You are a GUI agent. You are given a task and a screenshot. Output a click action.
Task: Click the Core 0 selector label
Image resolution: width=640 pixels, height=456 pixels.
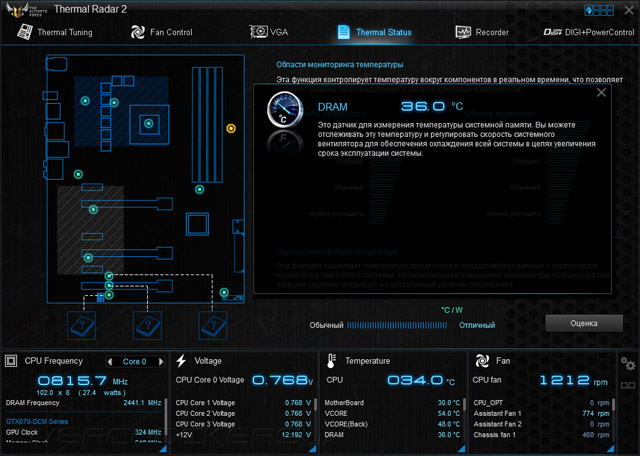coord(134,362)
